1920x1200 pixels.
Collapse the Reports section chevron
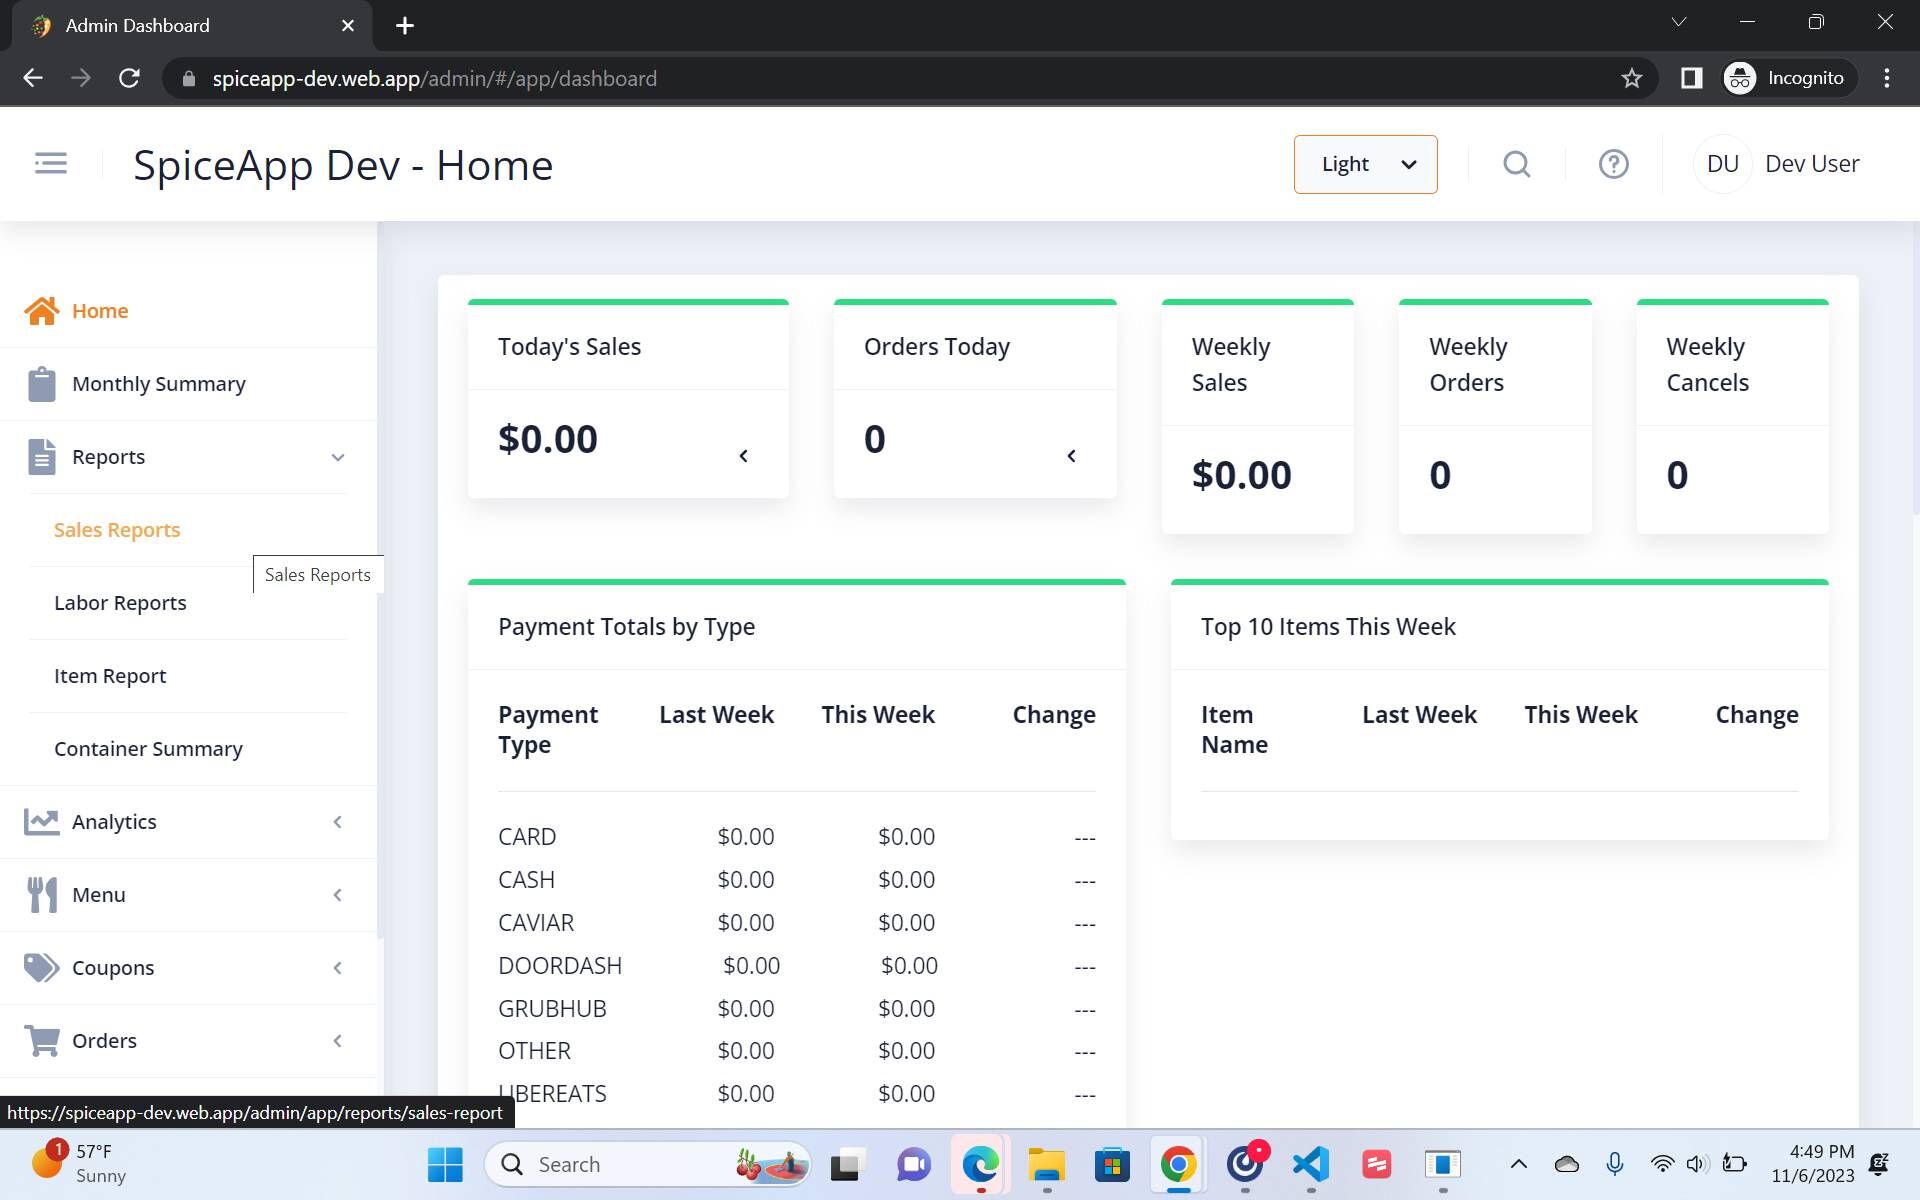pyautogui.click(x=338, y=458)
